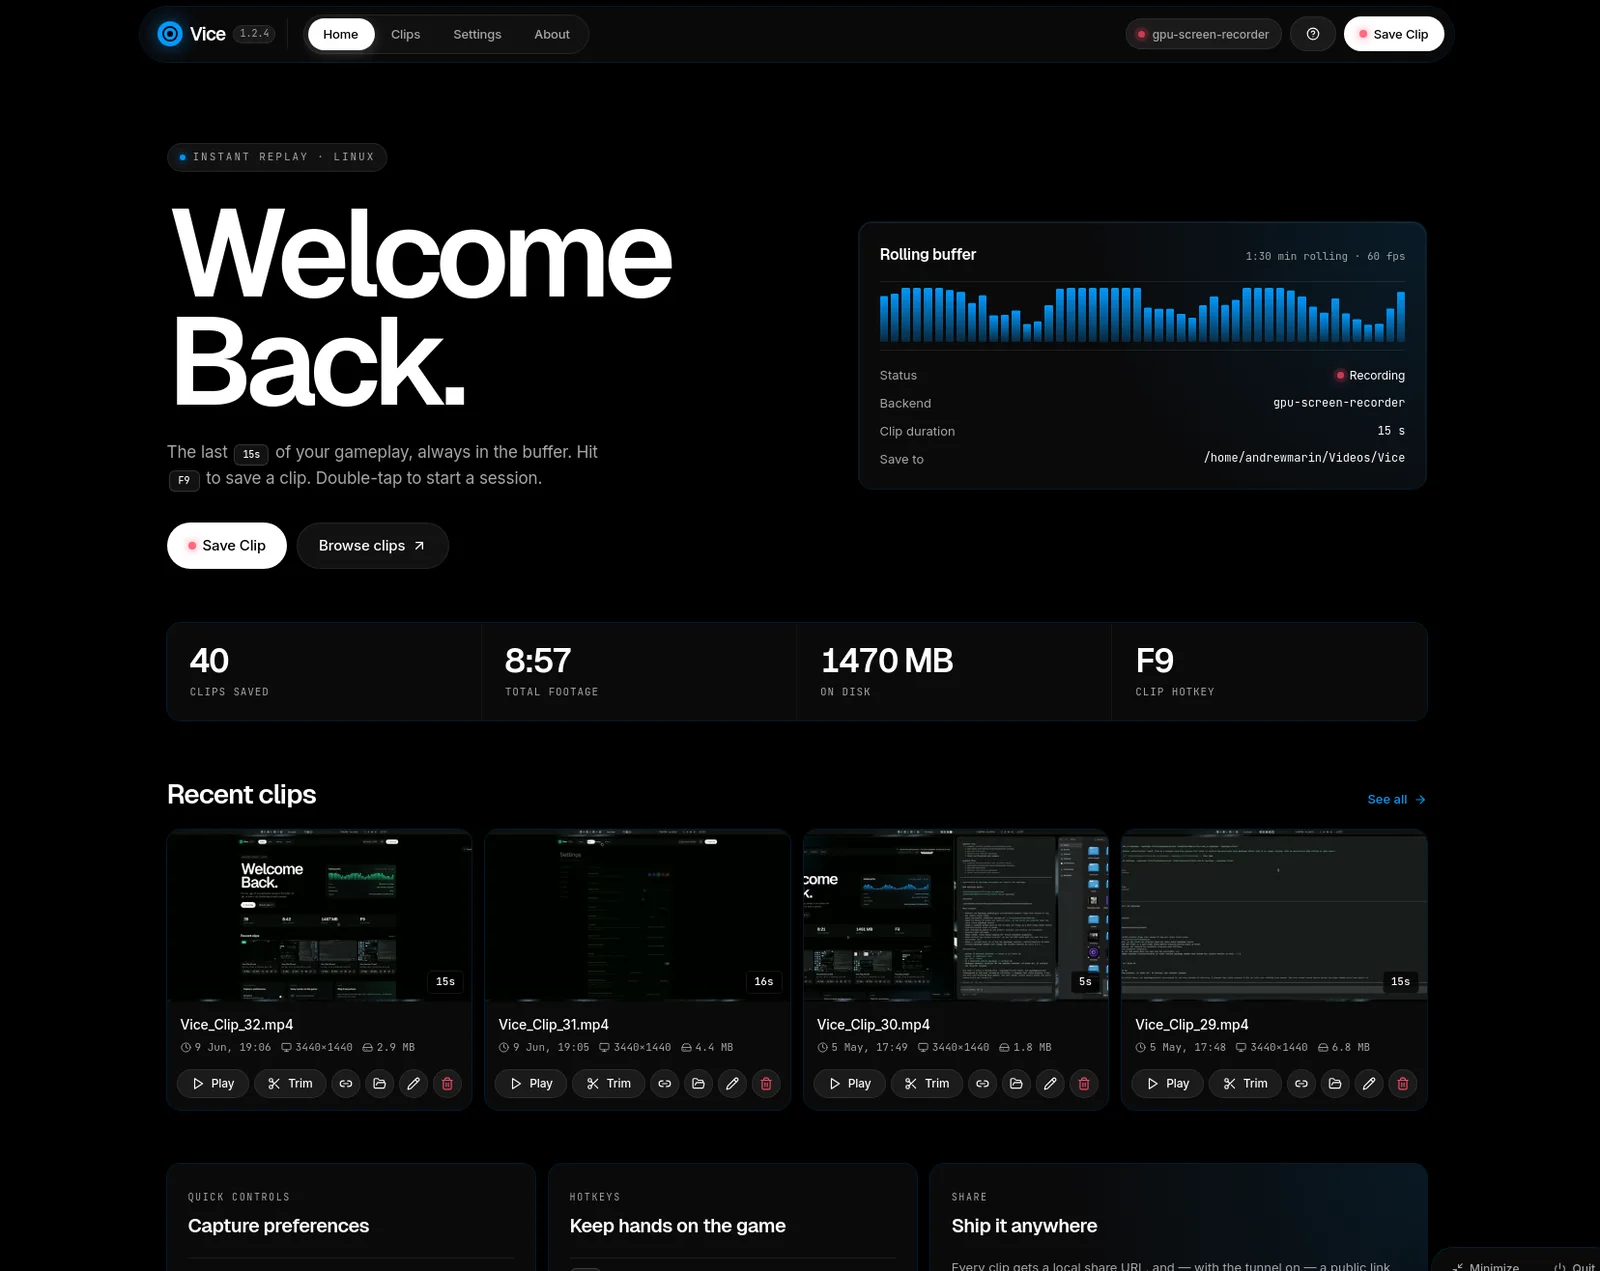Play Vice_Clip_30.mp4
Screen dimensions: 1600x1271
point(850,1083)
